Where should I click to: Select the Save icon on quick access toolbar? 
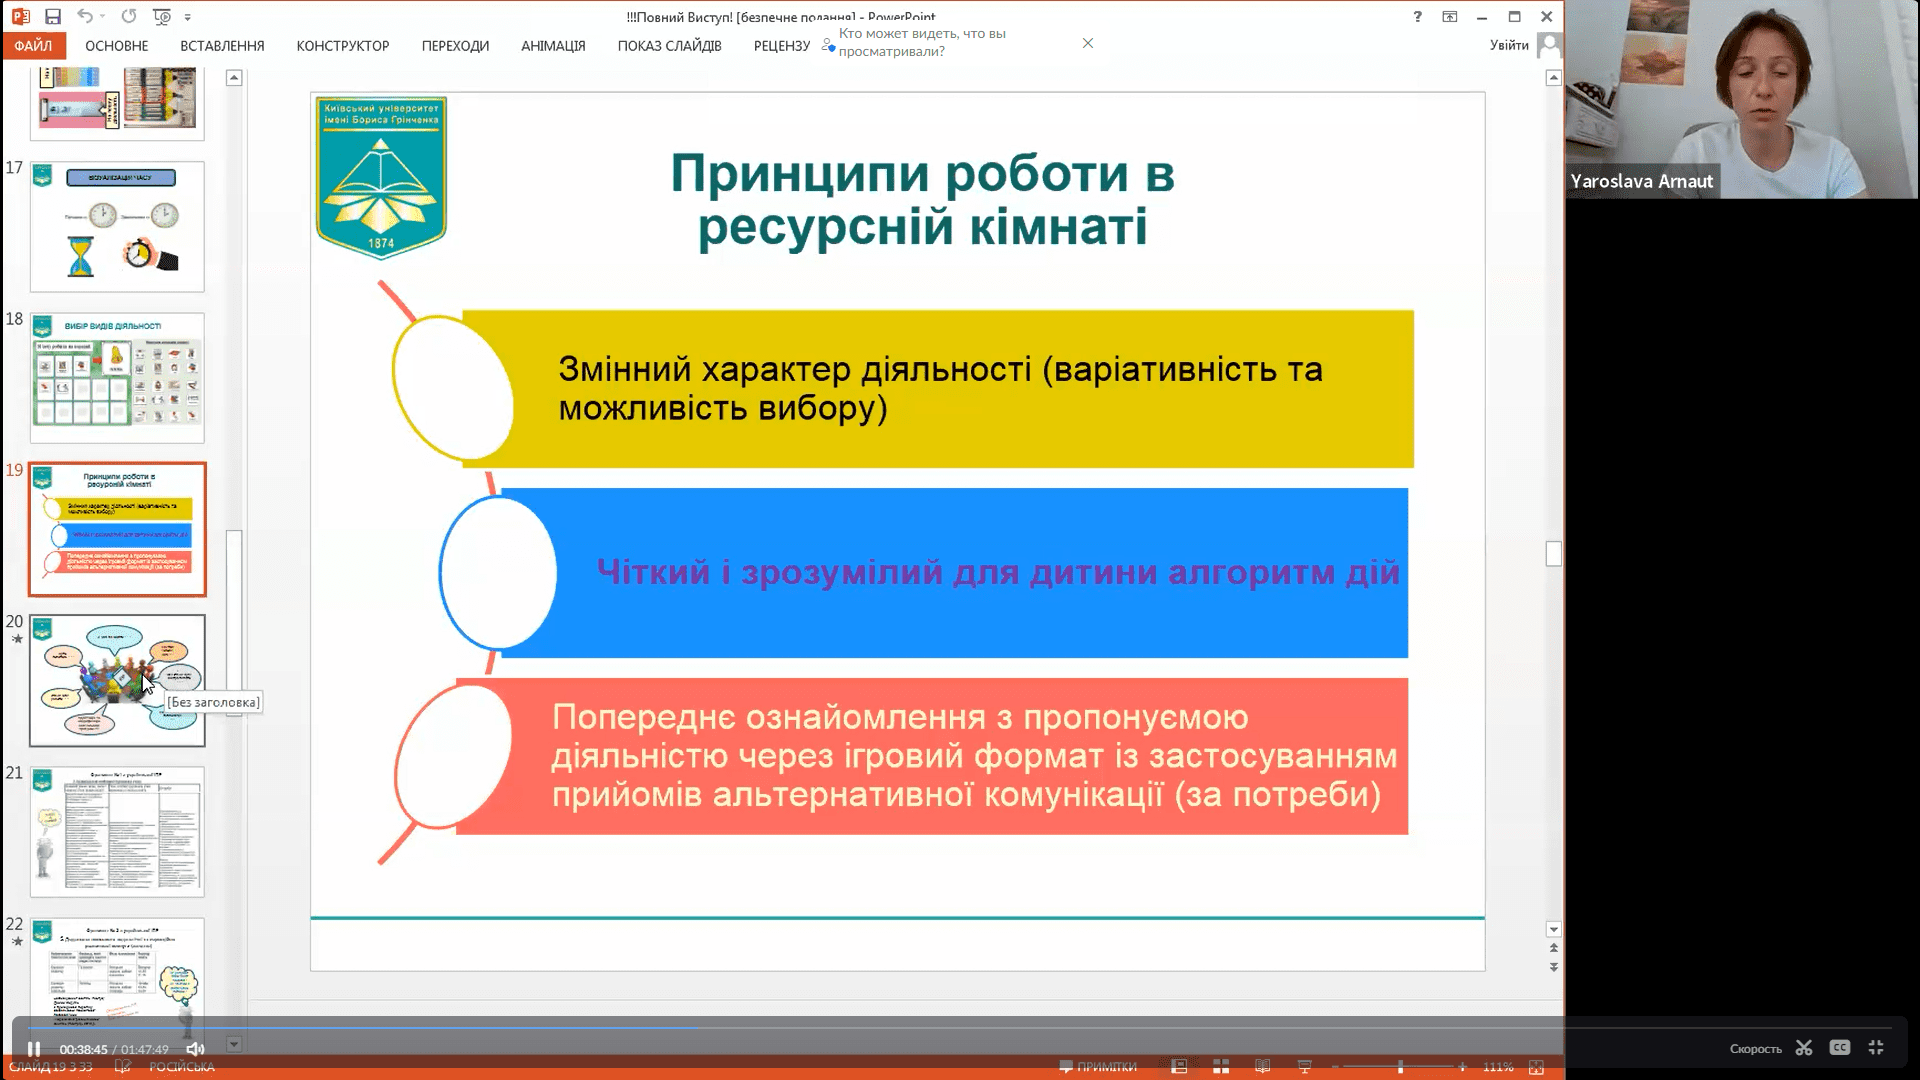[54, 16]
